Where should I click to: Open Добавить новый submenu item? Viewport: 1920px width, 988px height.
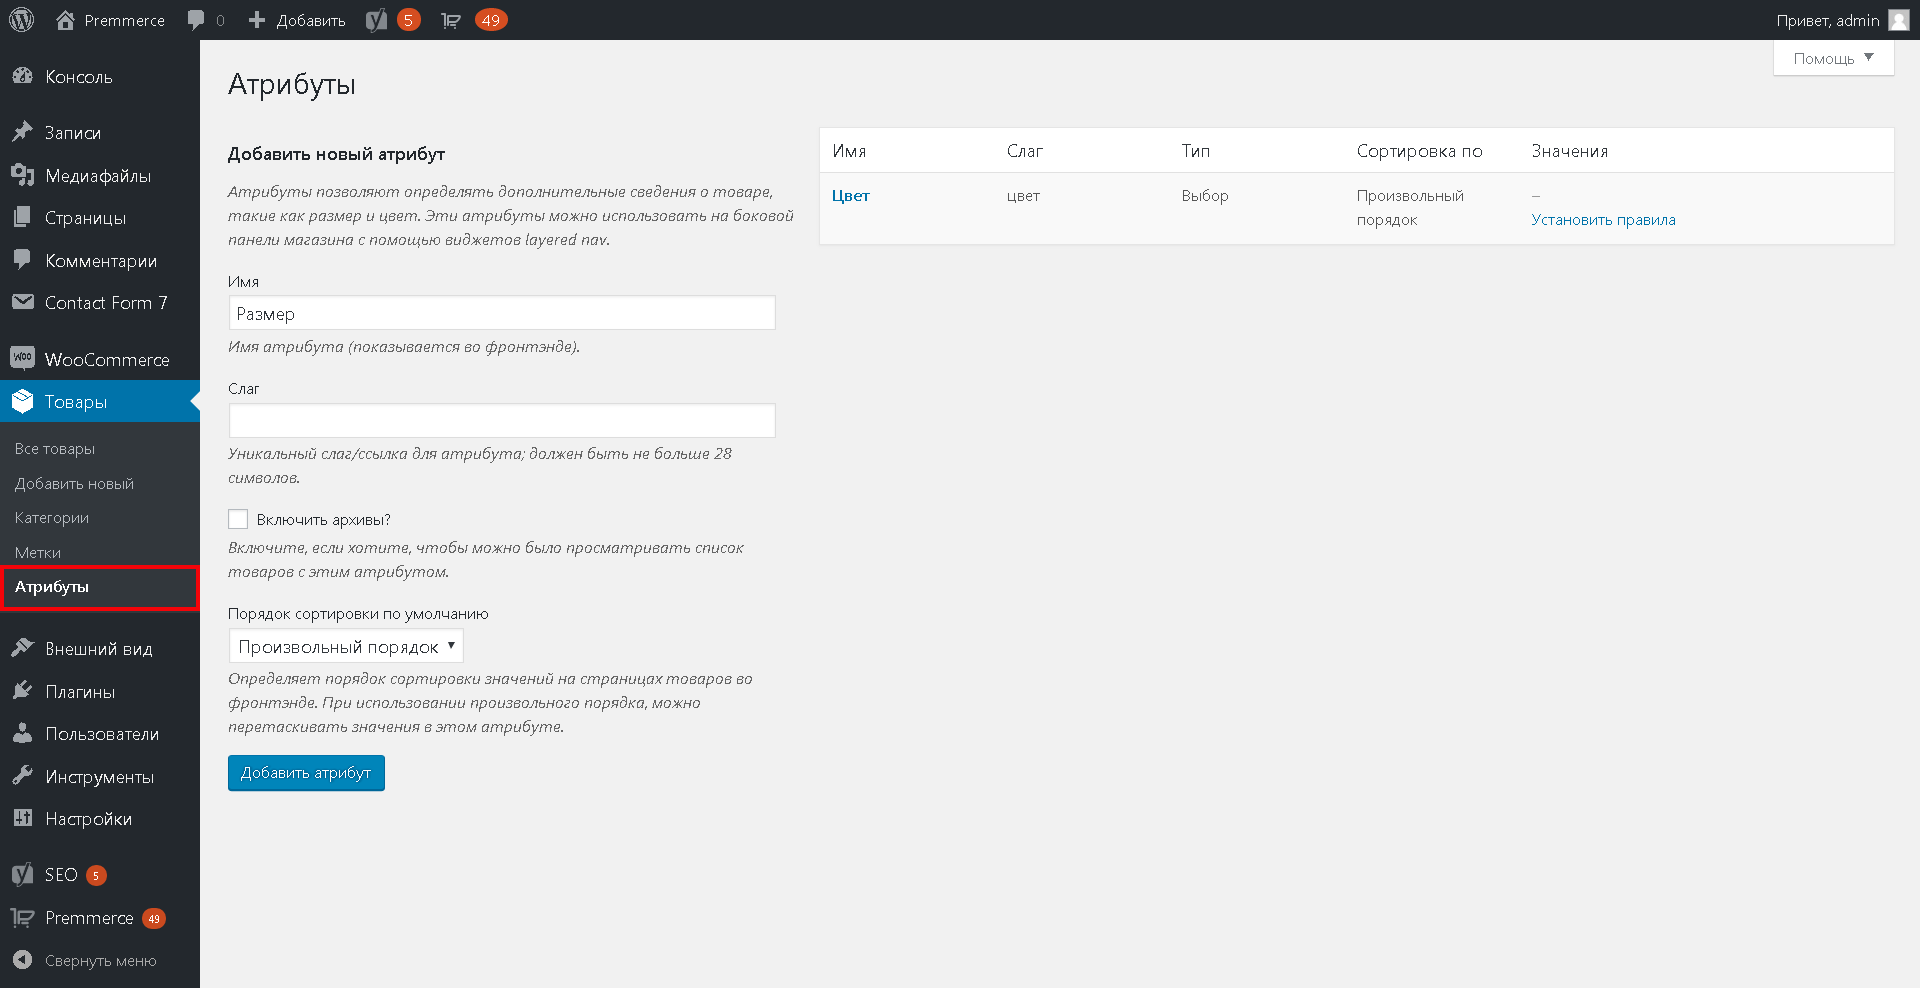click(x=74, y=483)
